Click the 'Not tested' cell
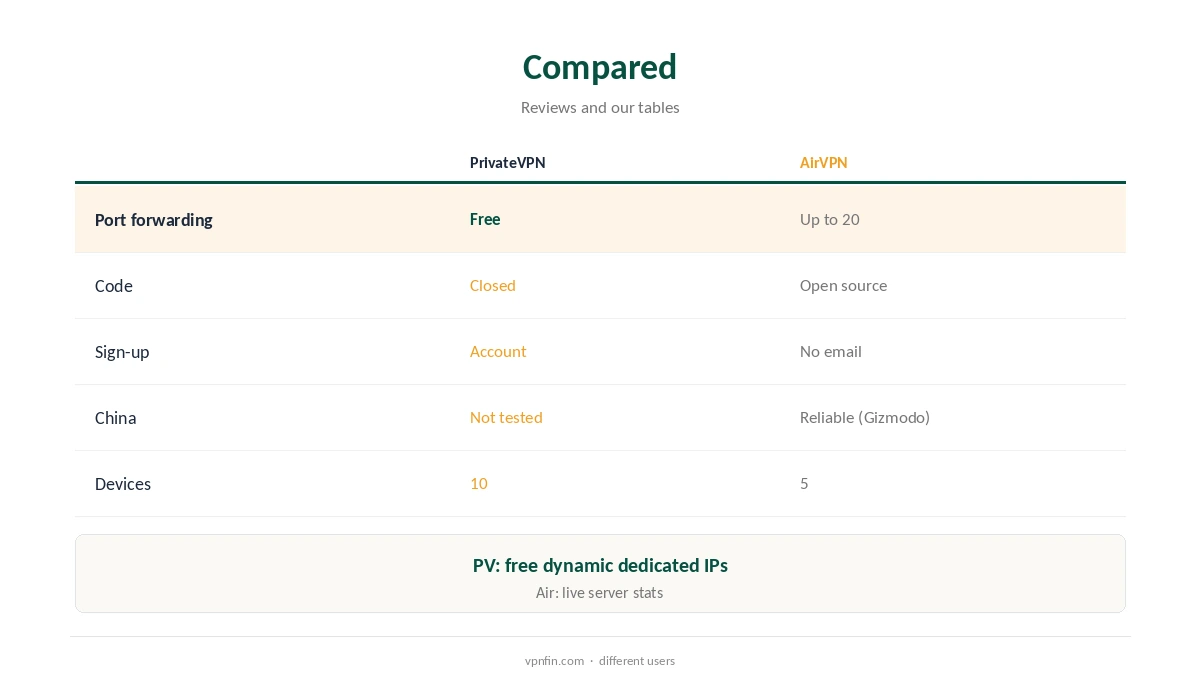 coord(506,417)
